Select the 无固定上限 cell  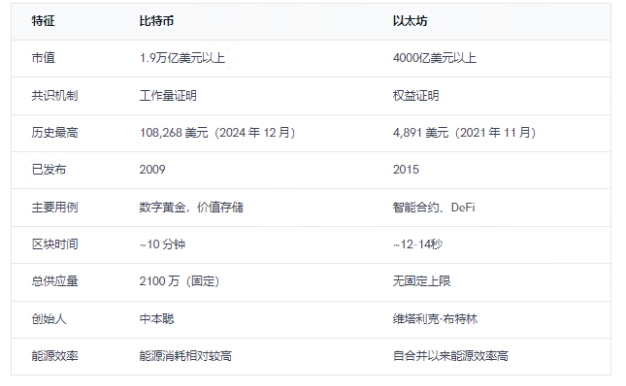422,281
